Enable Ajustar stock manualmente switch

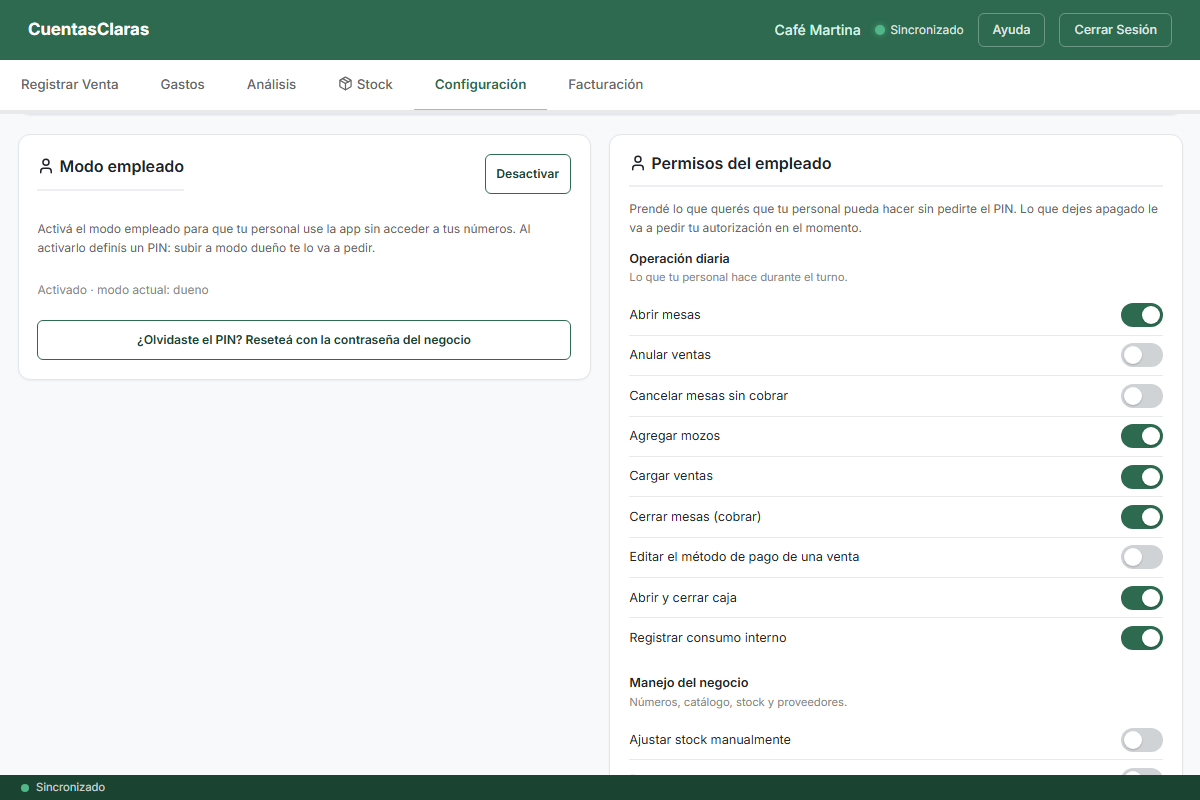coord(1142,740)
